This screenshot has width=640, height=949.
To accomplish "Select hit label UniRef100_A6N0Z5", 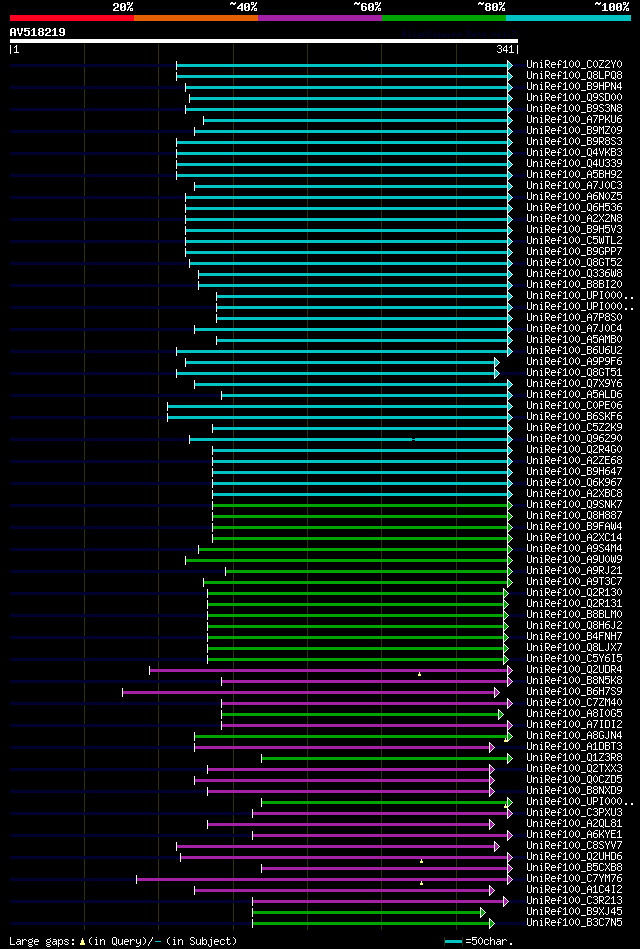I will point(574,196).
